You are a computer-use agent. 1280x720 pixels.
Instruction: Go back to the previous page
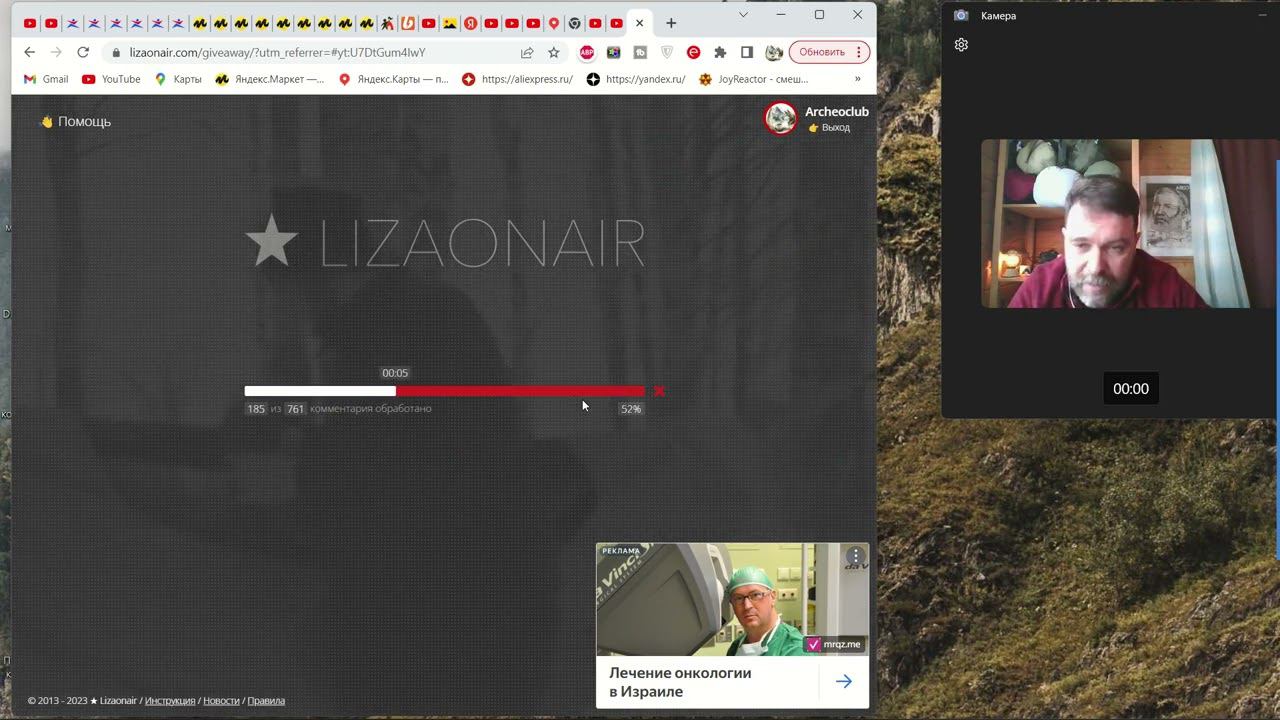click(30, 52)
